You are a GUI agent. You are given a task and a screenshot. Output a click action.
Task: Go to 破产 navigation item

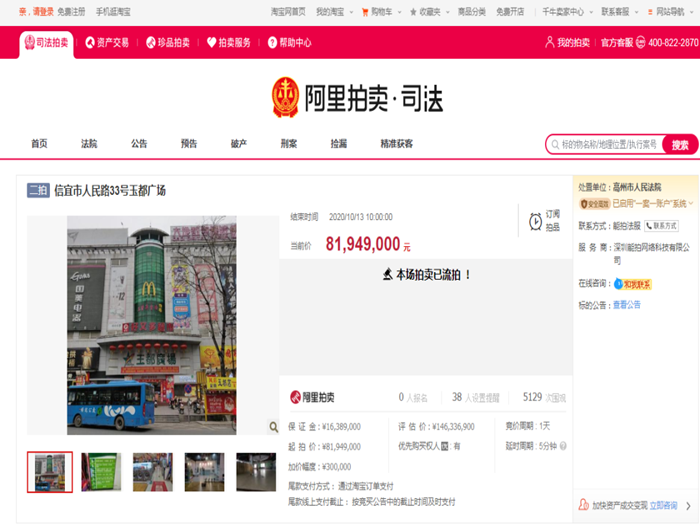[x=239, y=144]
